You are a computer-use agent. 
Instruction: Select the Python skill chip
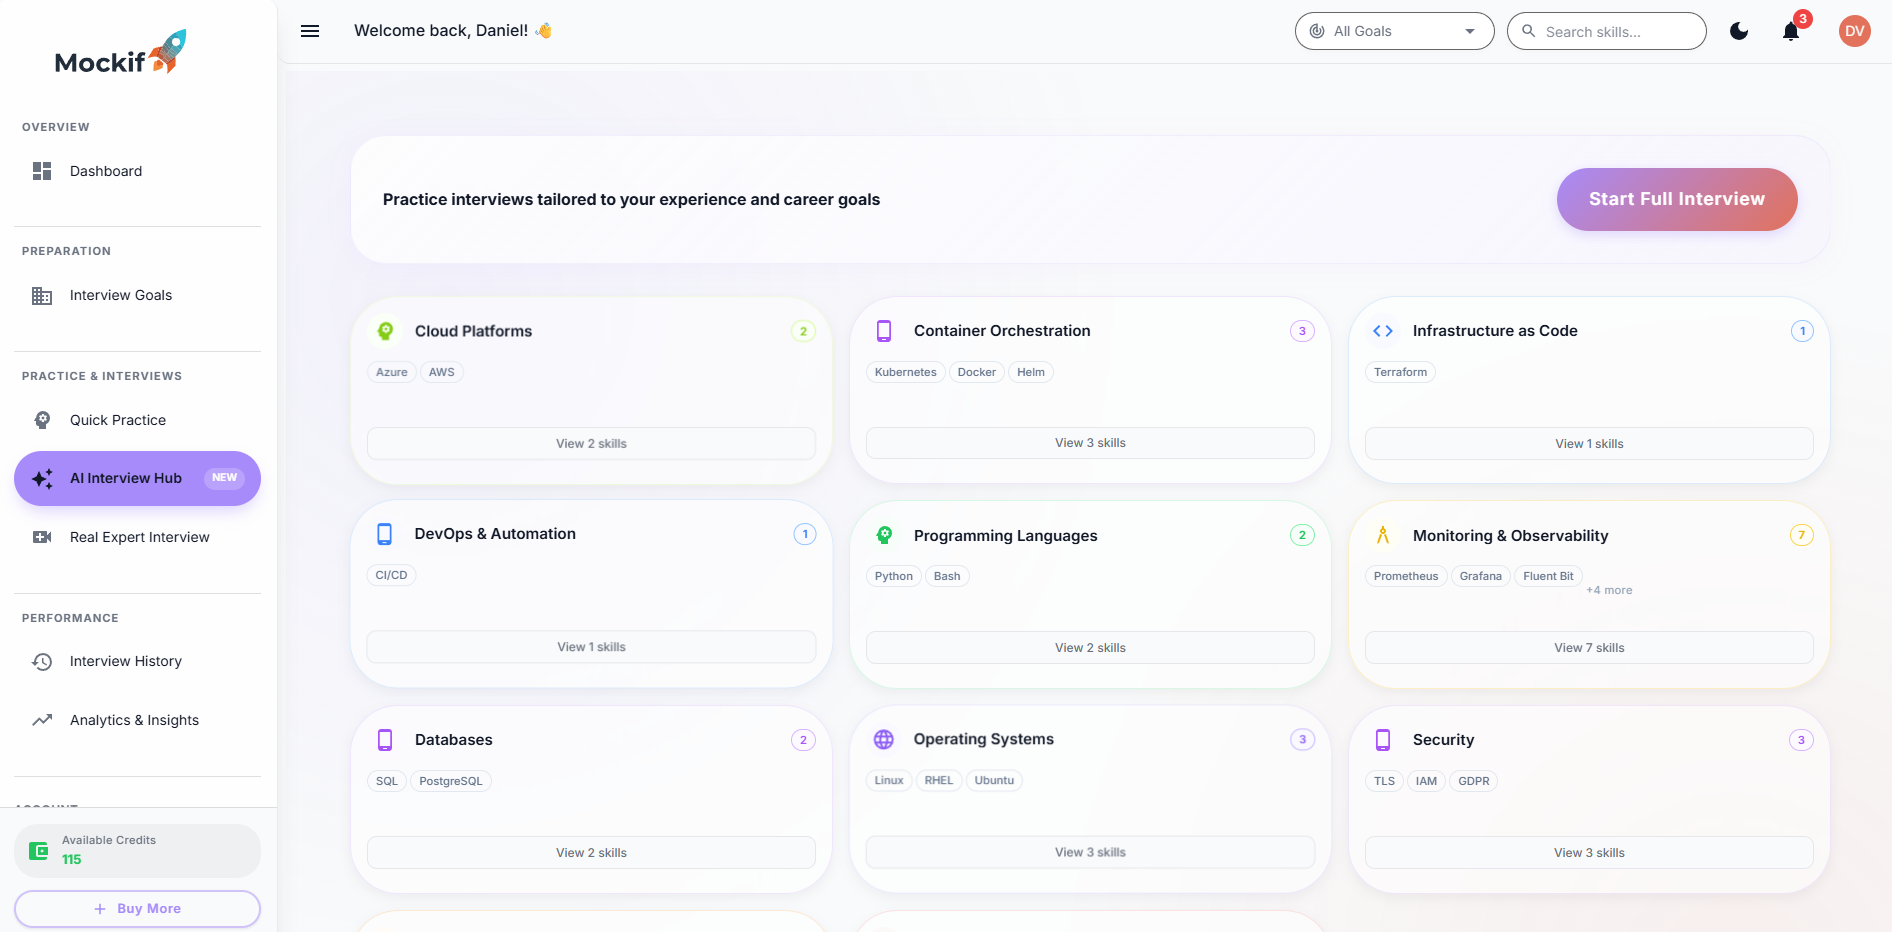coord(893,576)
